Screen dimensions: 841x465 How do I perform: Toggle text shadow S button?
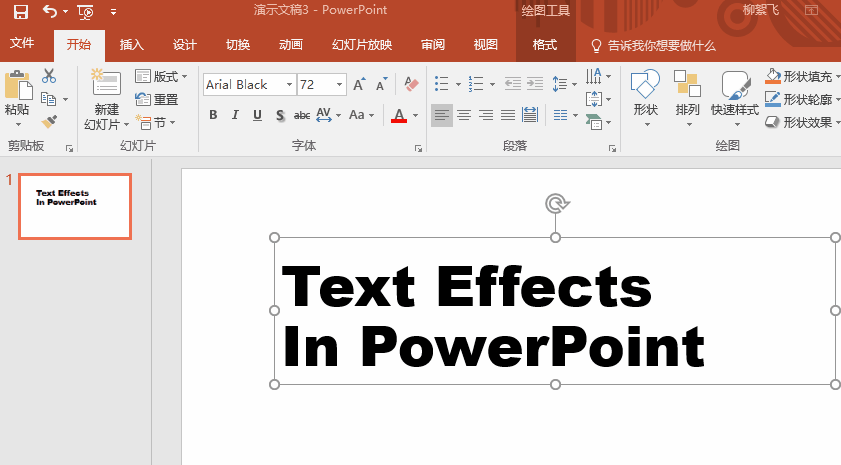[279, 115]
